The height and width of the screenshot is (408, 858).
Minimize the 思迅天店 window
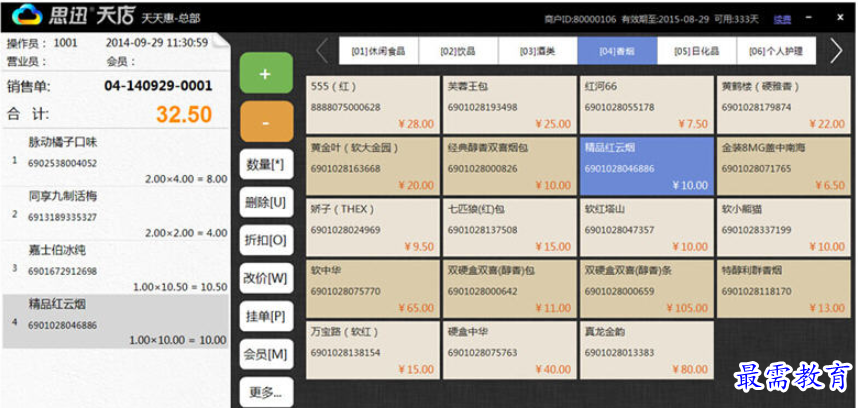point(809,18)
